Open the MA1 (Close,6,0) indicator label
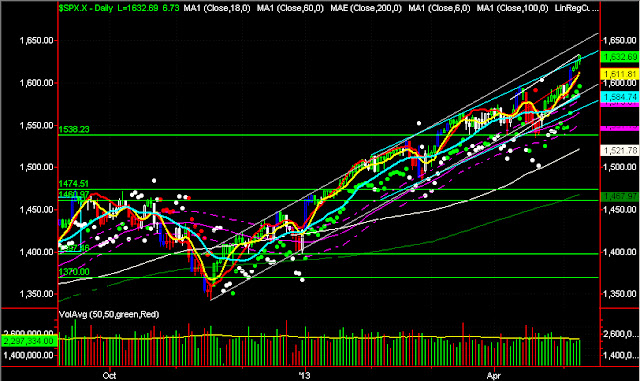Image resolution: width=640 pixels, height=381 pixels. (x=439, y=8)
